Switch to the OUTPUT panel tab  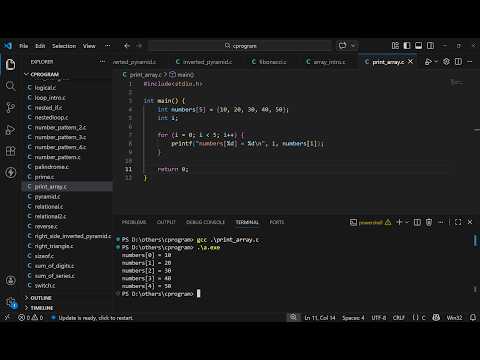166,222
